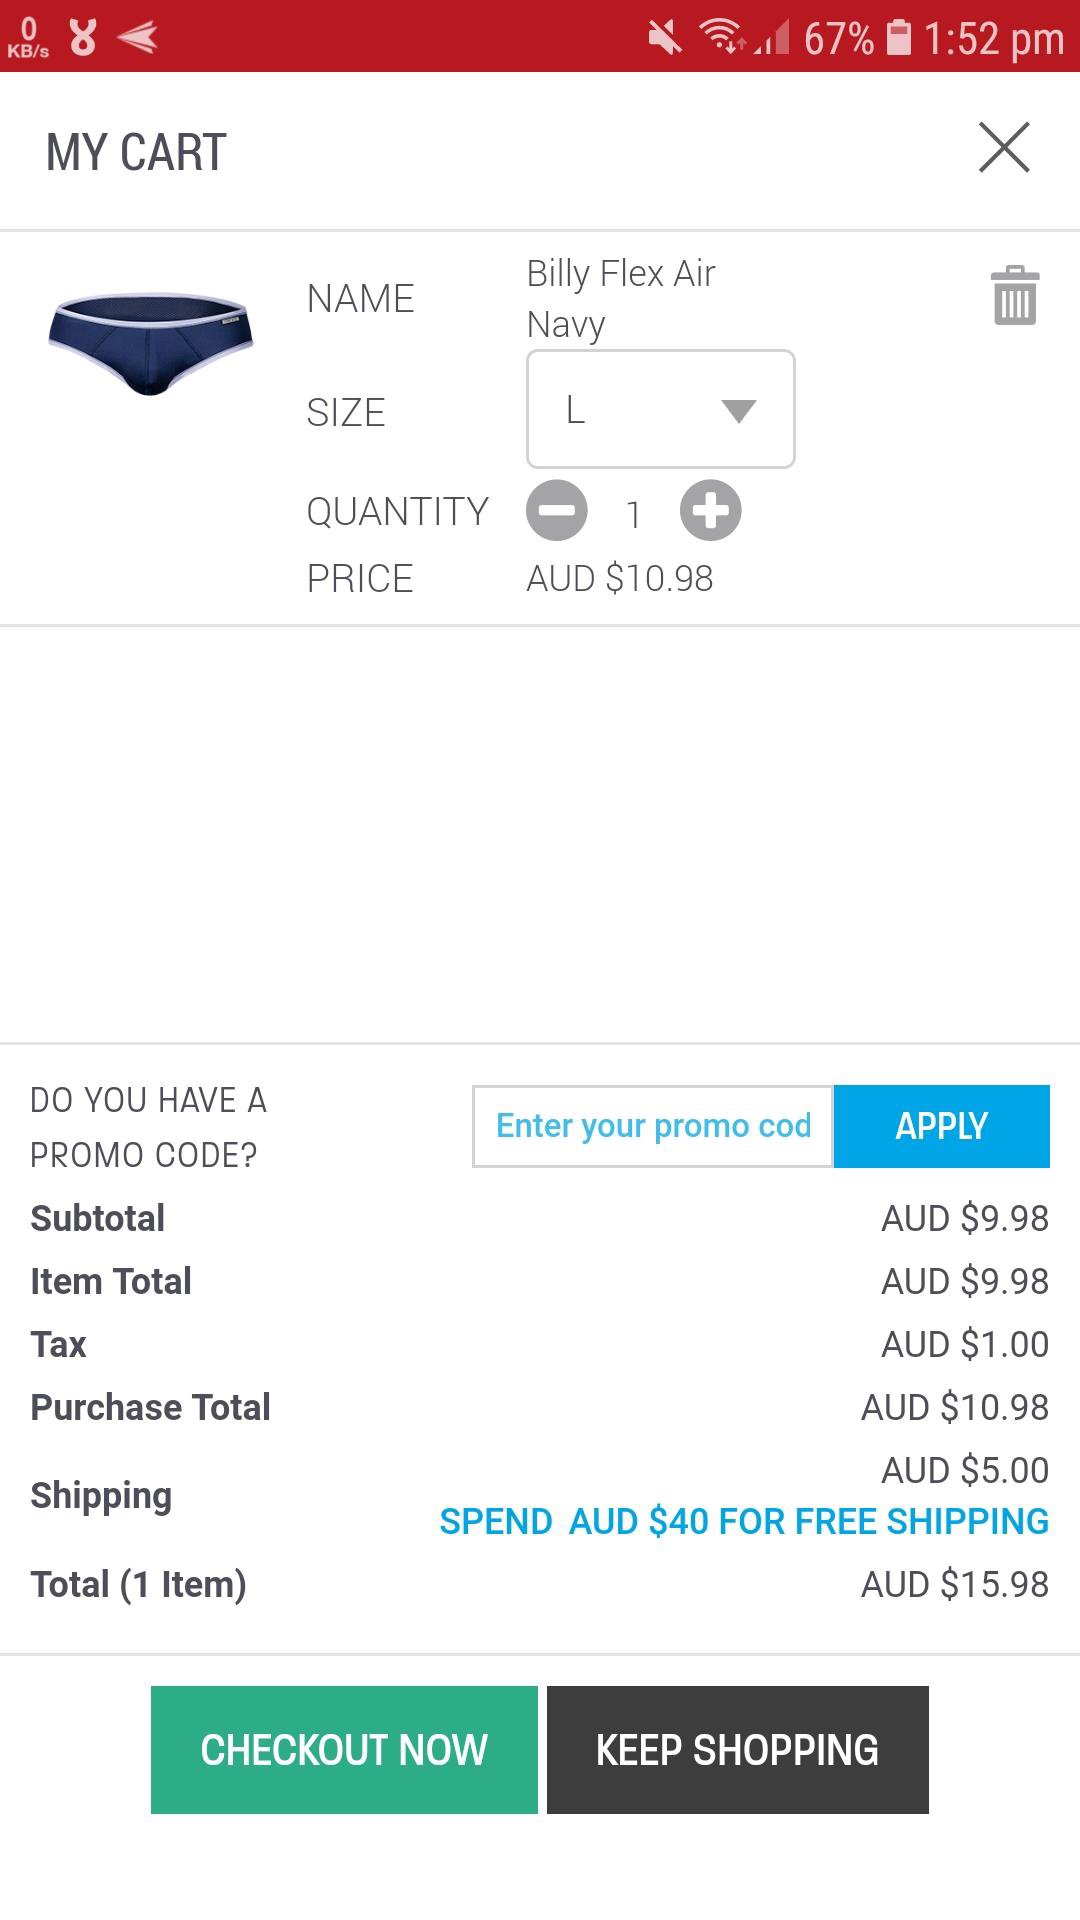Decrease quantity with the minus button
The height and width of the screenshot is (1920, 1080).
[x=557, y=511]
